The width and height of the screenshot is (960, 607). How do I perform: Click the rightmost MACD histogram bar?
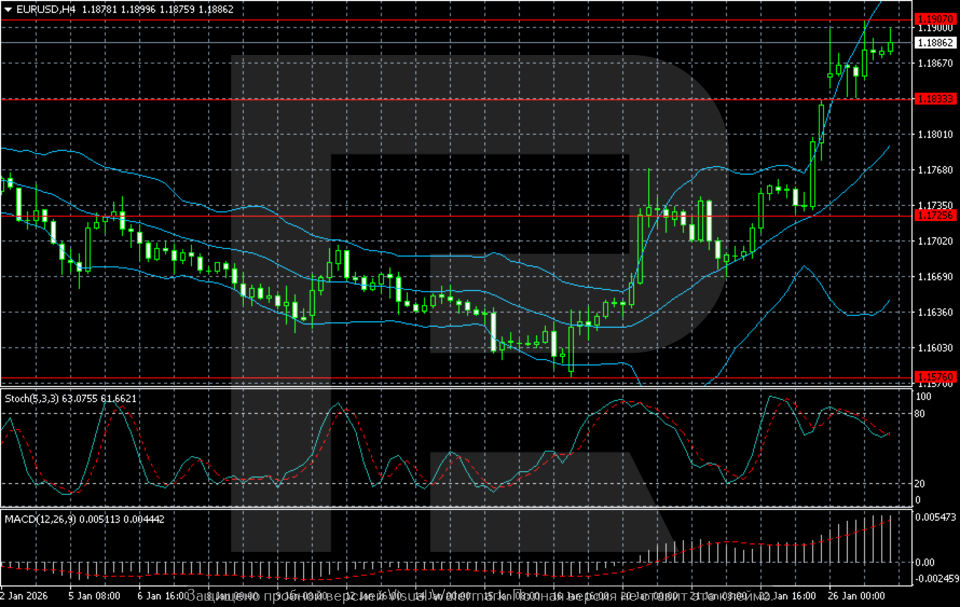pyautogui.click(x=889, y=539)
